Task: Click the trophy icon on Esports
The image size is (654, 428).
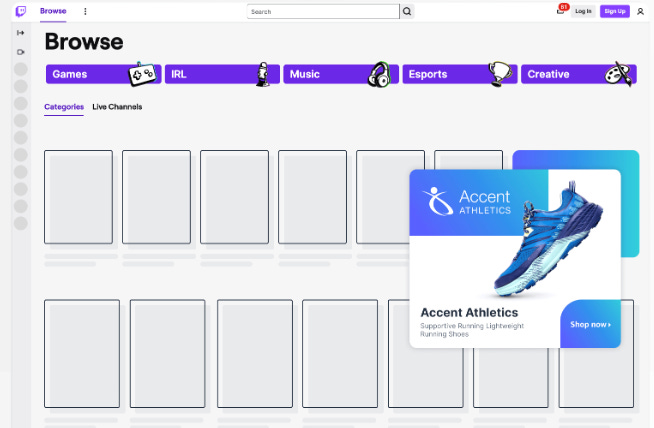Action: (500, 74)
